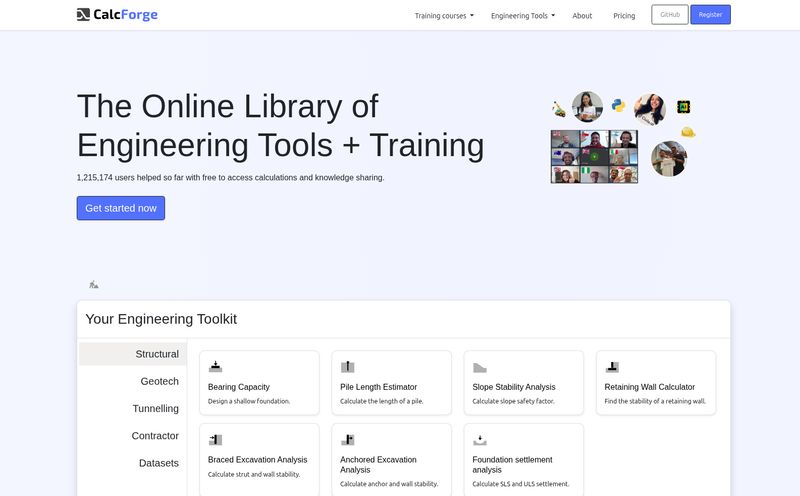Click 'Find the stability of a retaining wall.'

[x=655, y=401]
